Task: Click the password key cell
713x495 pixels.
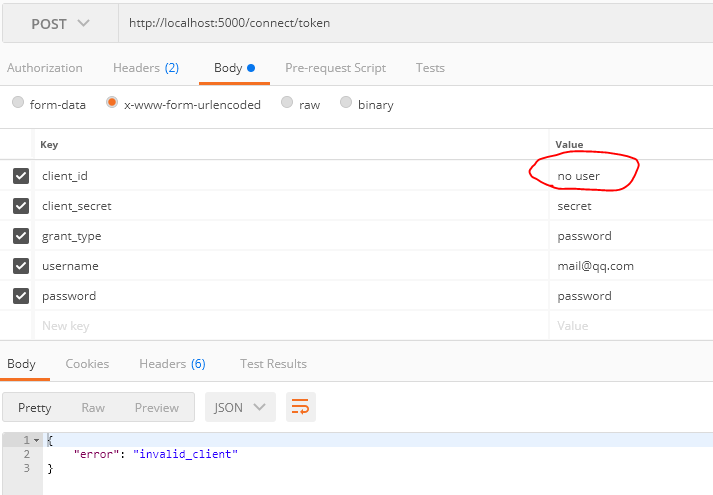Action: click(291, 296)
